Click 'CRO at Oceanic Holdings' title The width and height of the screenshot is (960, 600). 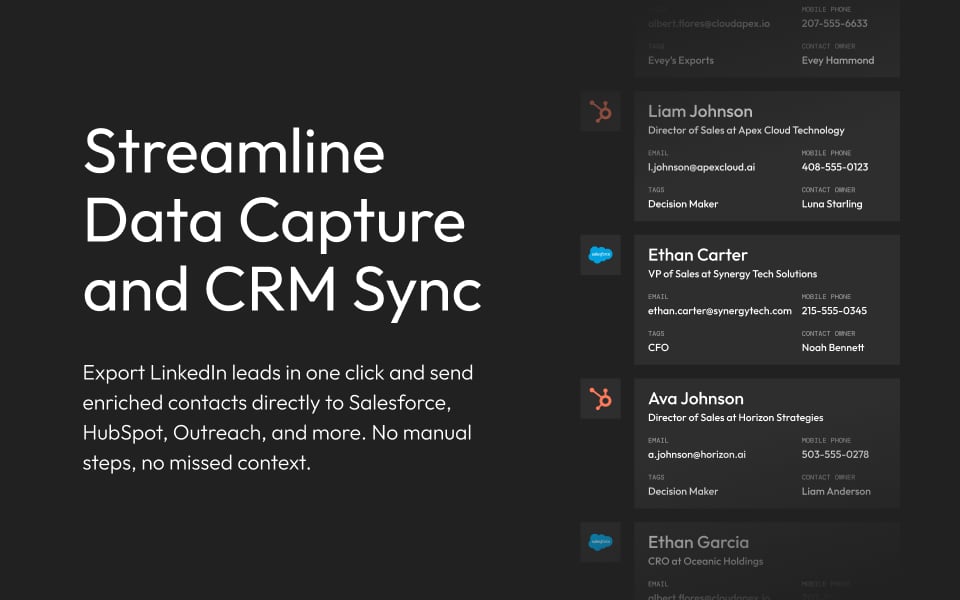(705, 561)
